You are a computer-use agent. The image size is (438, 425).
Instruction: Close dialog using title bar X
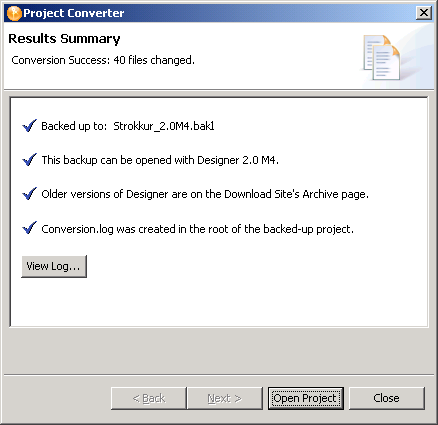pos(424,13)
